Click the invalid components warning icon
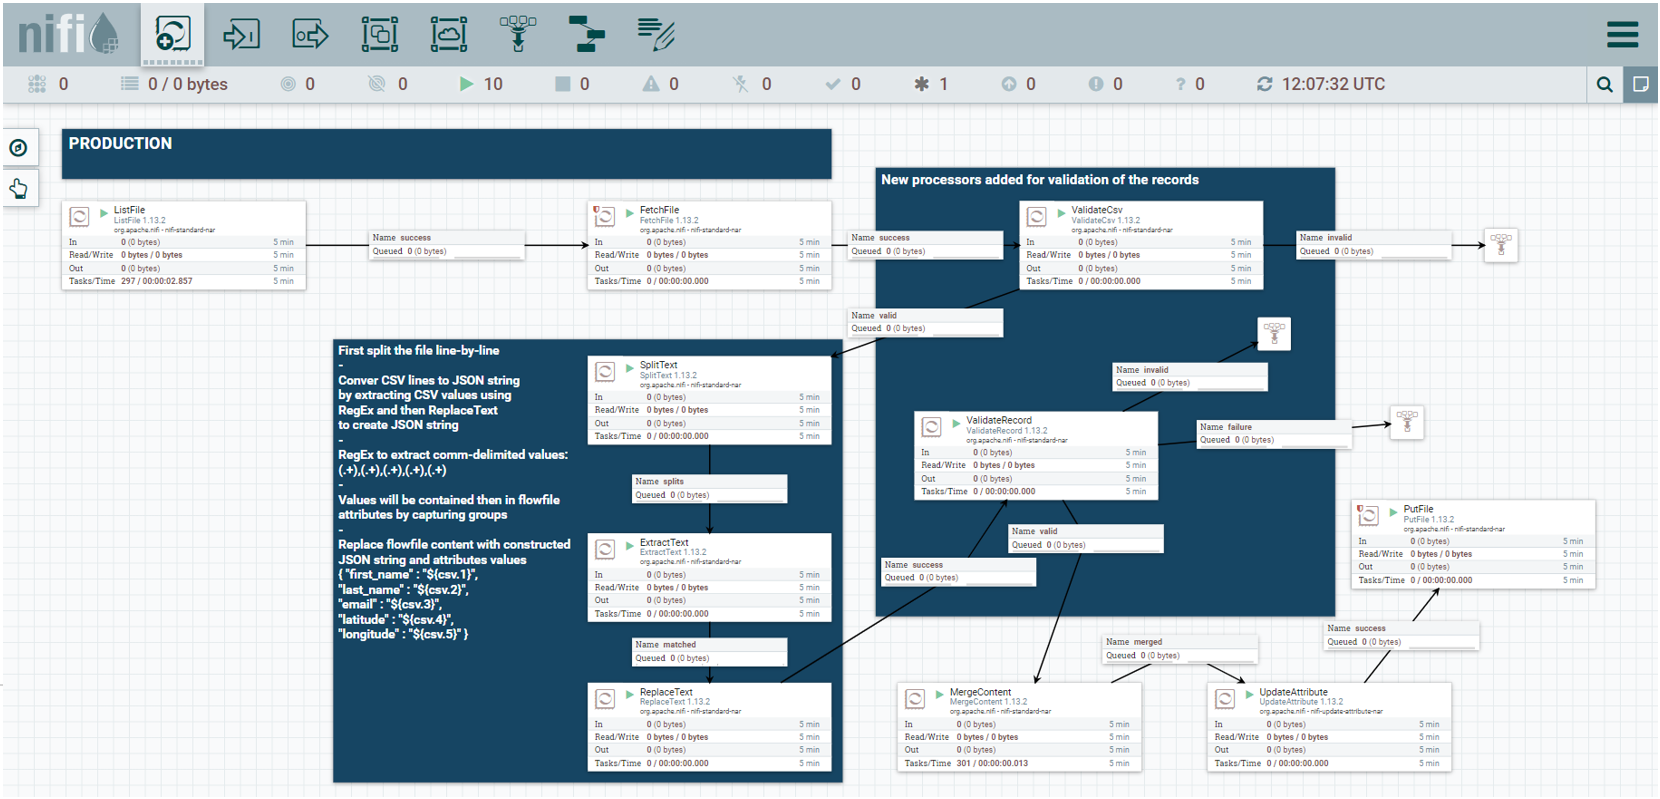Viewport: 1660px width, 799px height. (651, 84)
